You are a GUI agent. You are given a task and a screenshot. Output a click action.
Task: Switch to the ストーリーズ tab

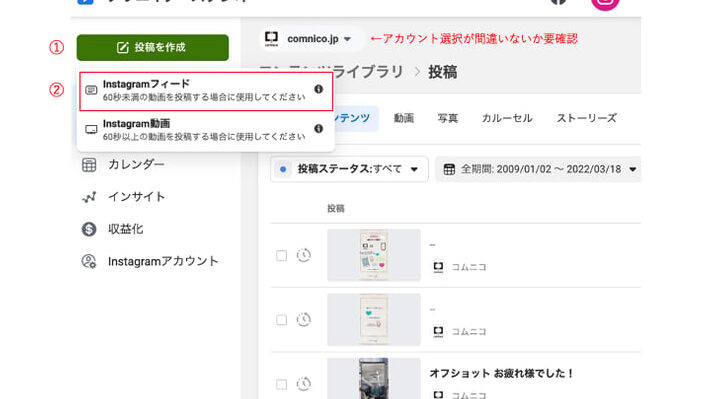tap(586, 118)
